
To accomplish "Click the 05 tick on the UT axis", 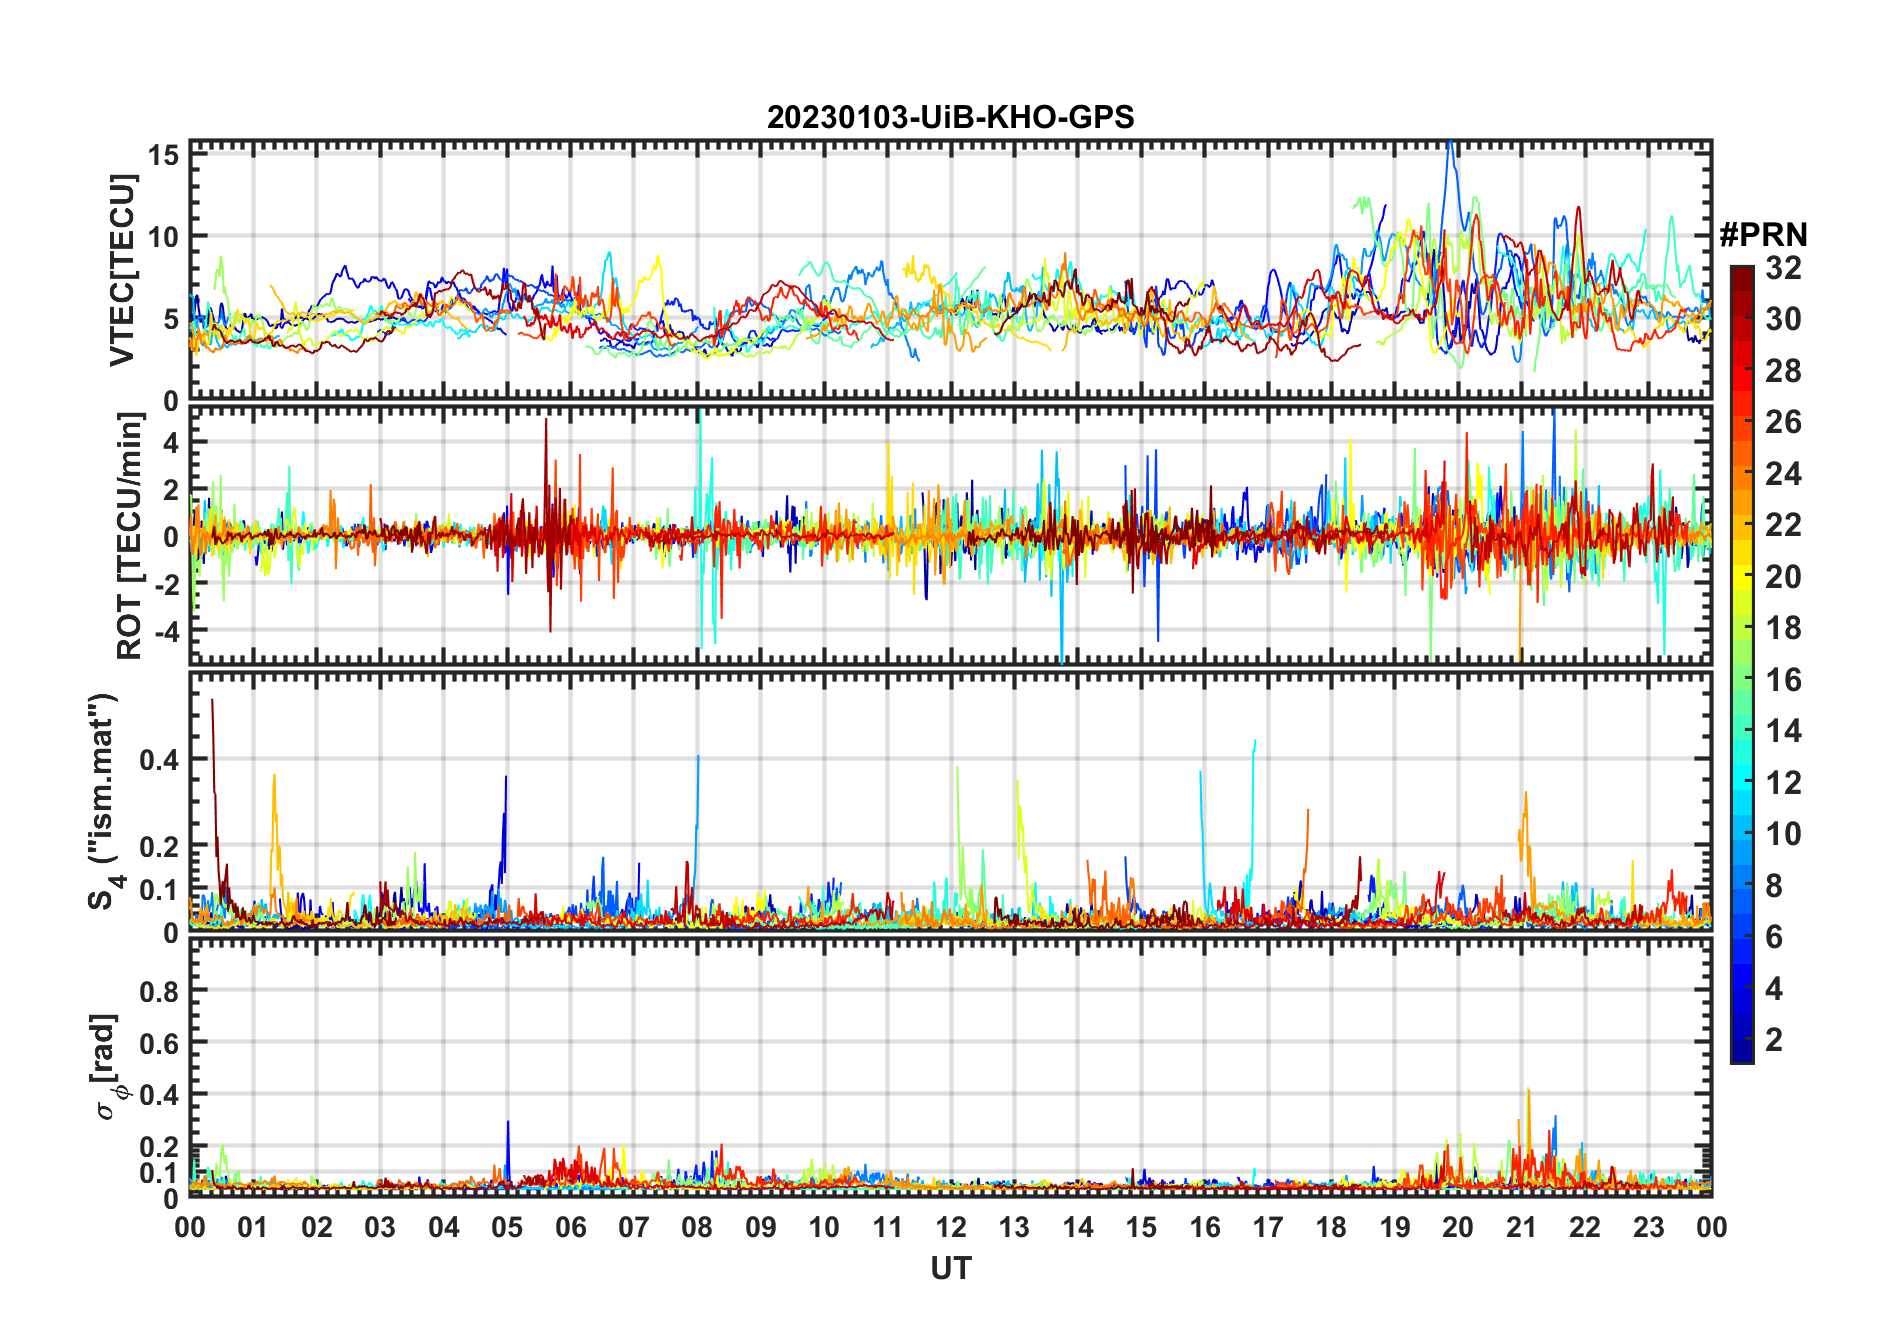I will click(507, 1226).
